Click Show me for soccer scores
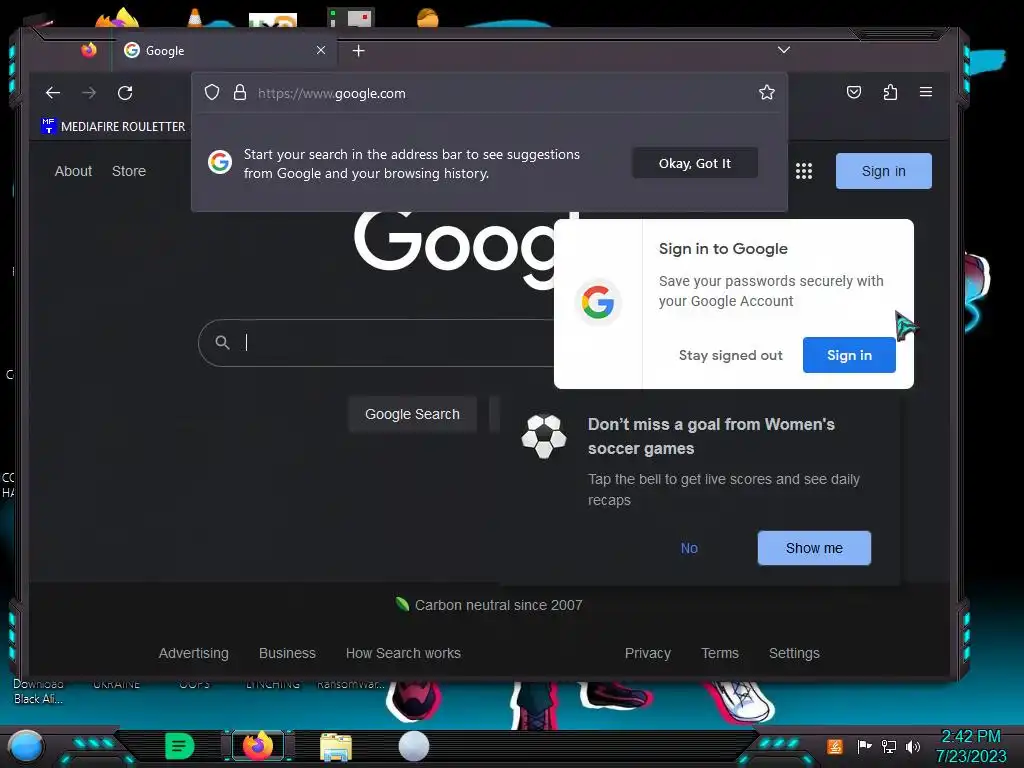Screen dimensions: 1024x768 point(814,548)
